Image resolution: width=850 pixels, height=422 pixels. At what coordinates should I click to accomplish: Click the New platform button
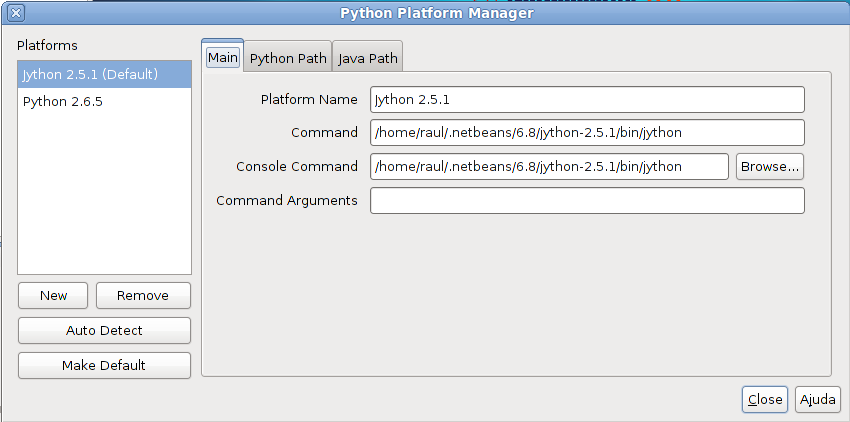click(x=53, y=295)
